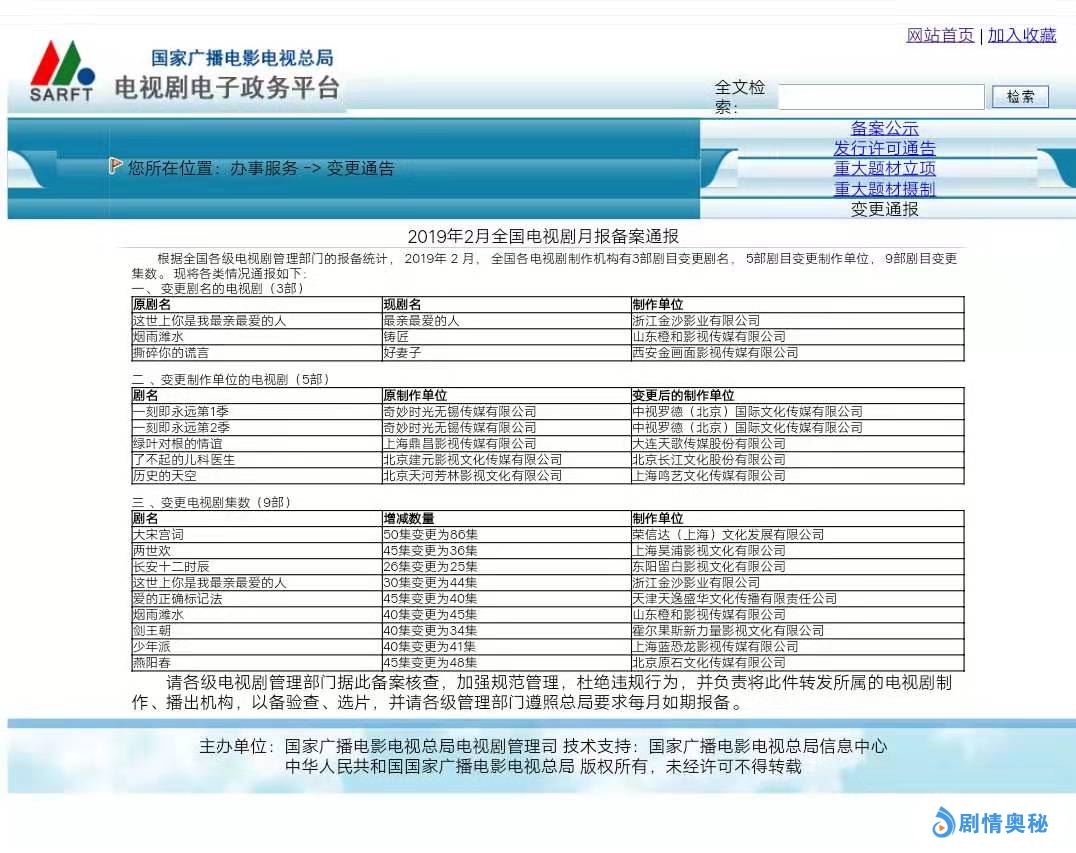
Task: Go to 发行许可通告 section
Action: tap(884, 148)
